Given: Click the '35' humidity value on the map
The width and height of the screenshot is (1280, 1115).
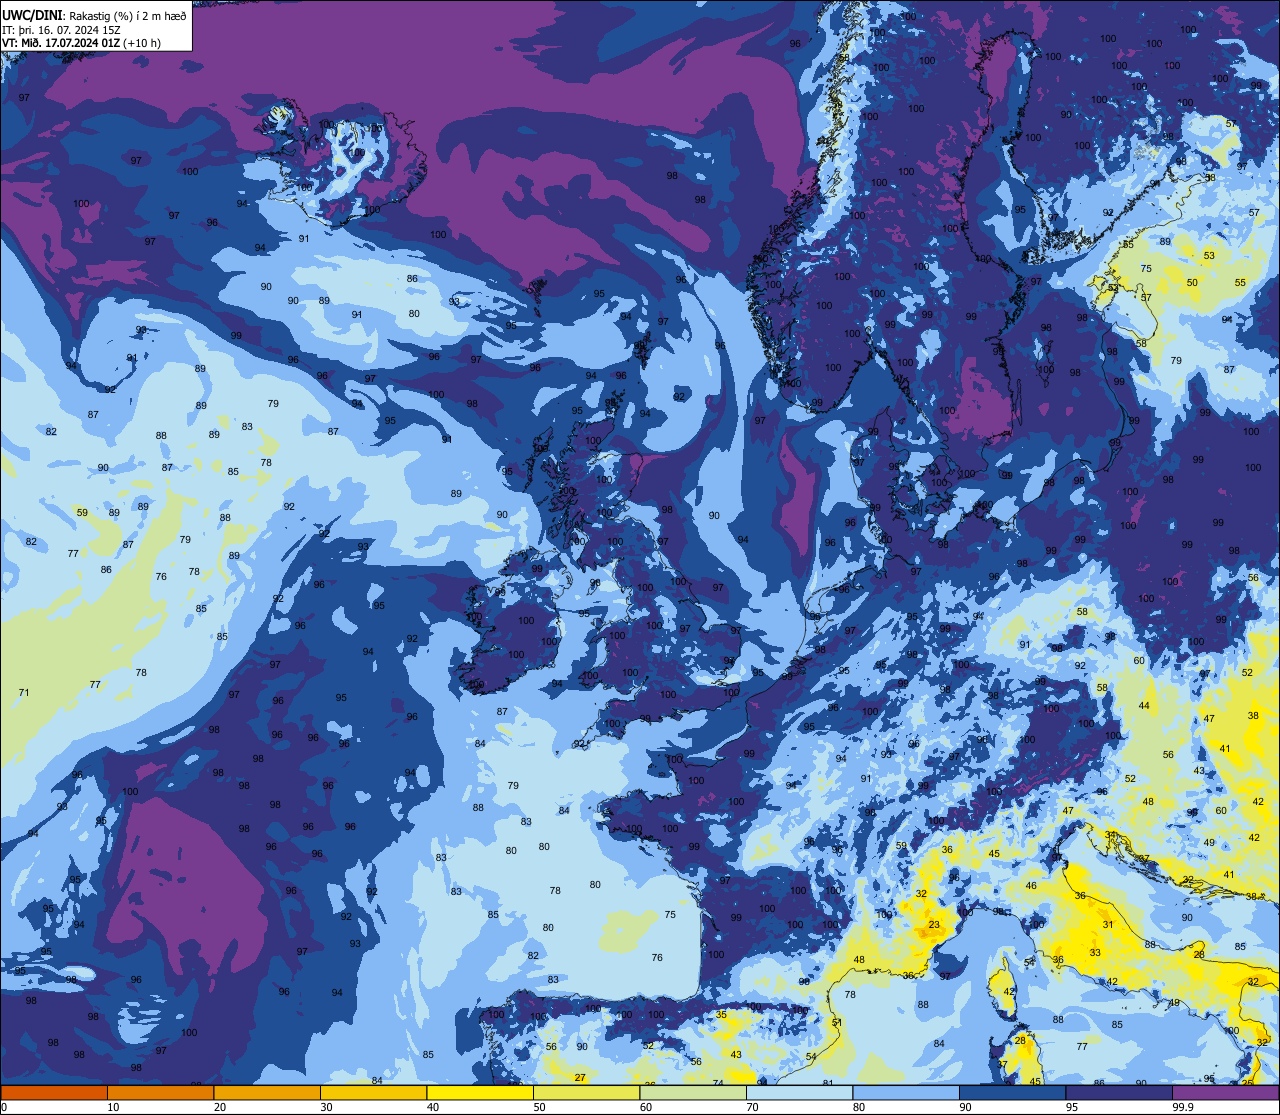Looking at the screenshot, I should [x=721, y=1014].
